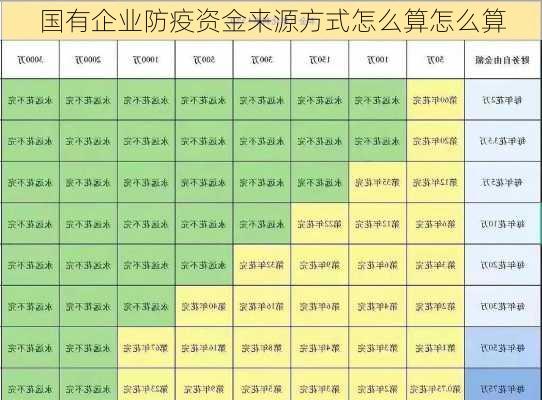Viewport: 542px width, 400px height.
Task: Select 永远花不完 in 每年花2万 row, 3000万 column
Action: click(x=30, y=100)
